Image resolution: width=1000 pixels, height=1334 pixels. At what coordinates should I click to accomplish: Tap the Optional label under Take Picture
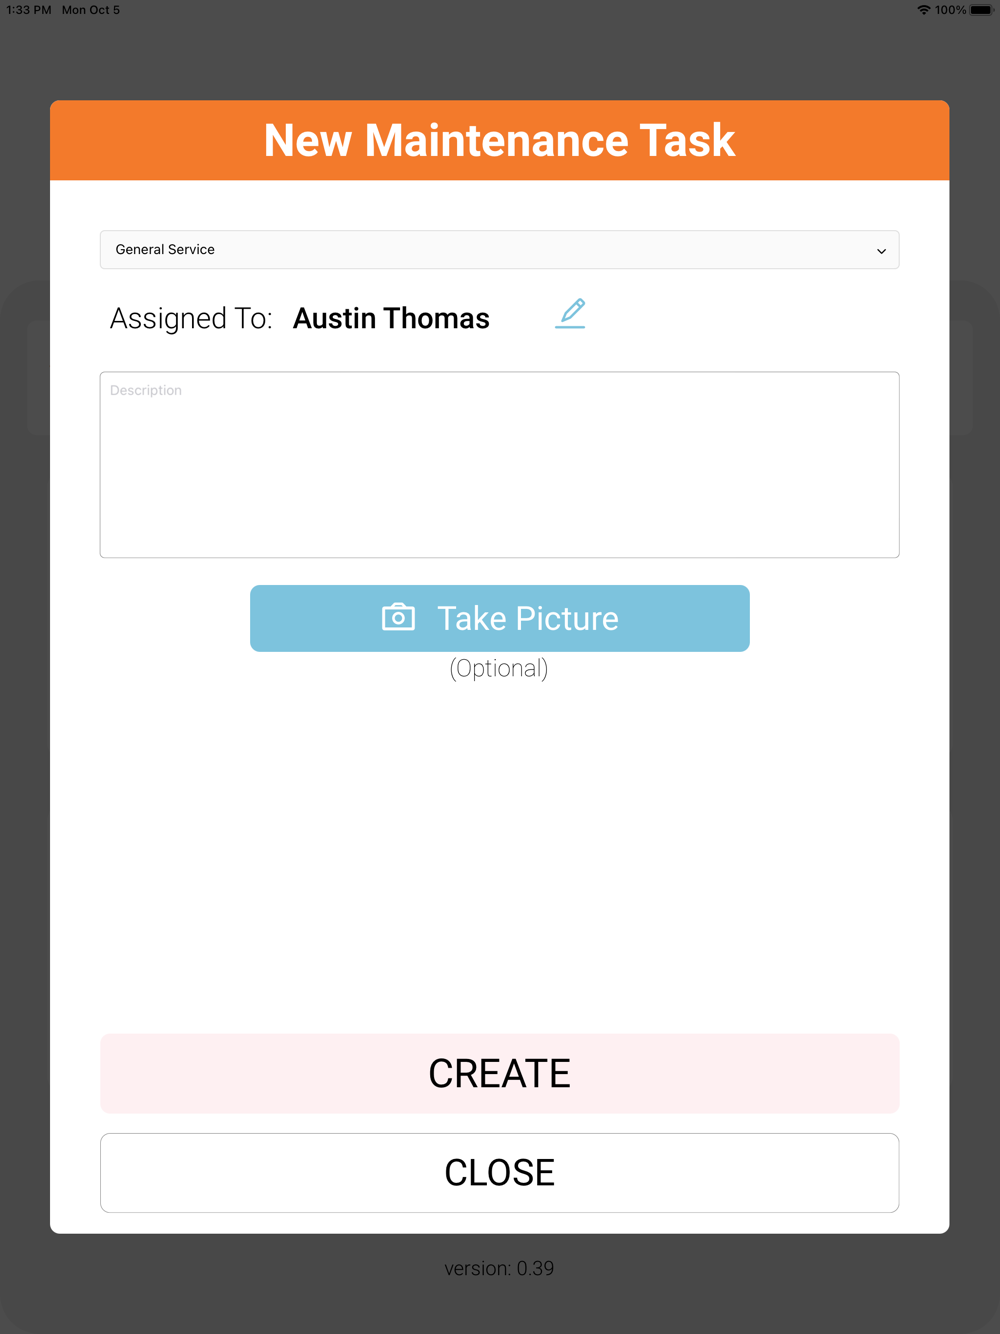[x=499, y=668]
